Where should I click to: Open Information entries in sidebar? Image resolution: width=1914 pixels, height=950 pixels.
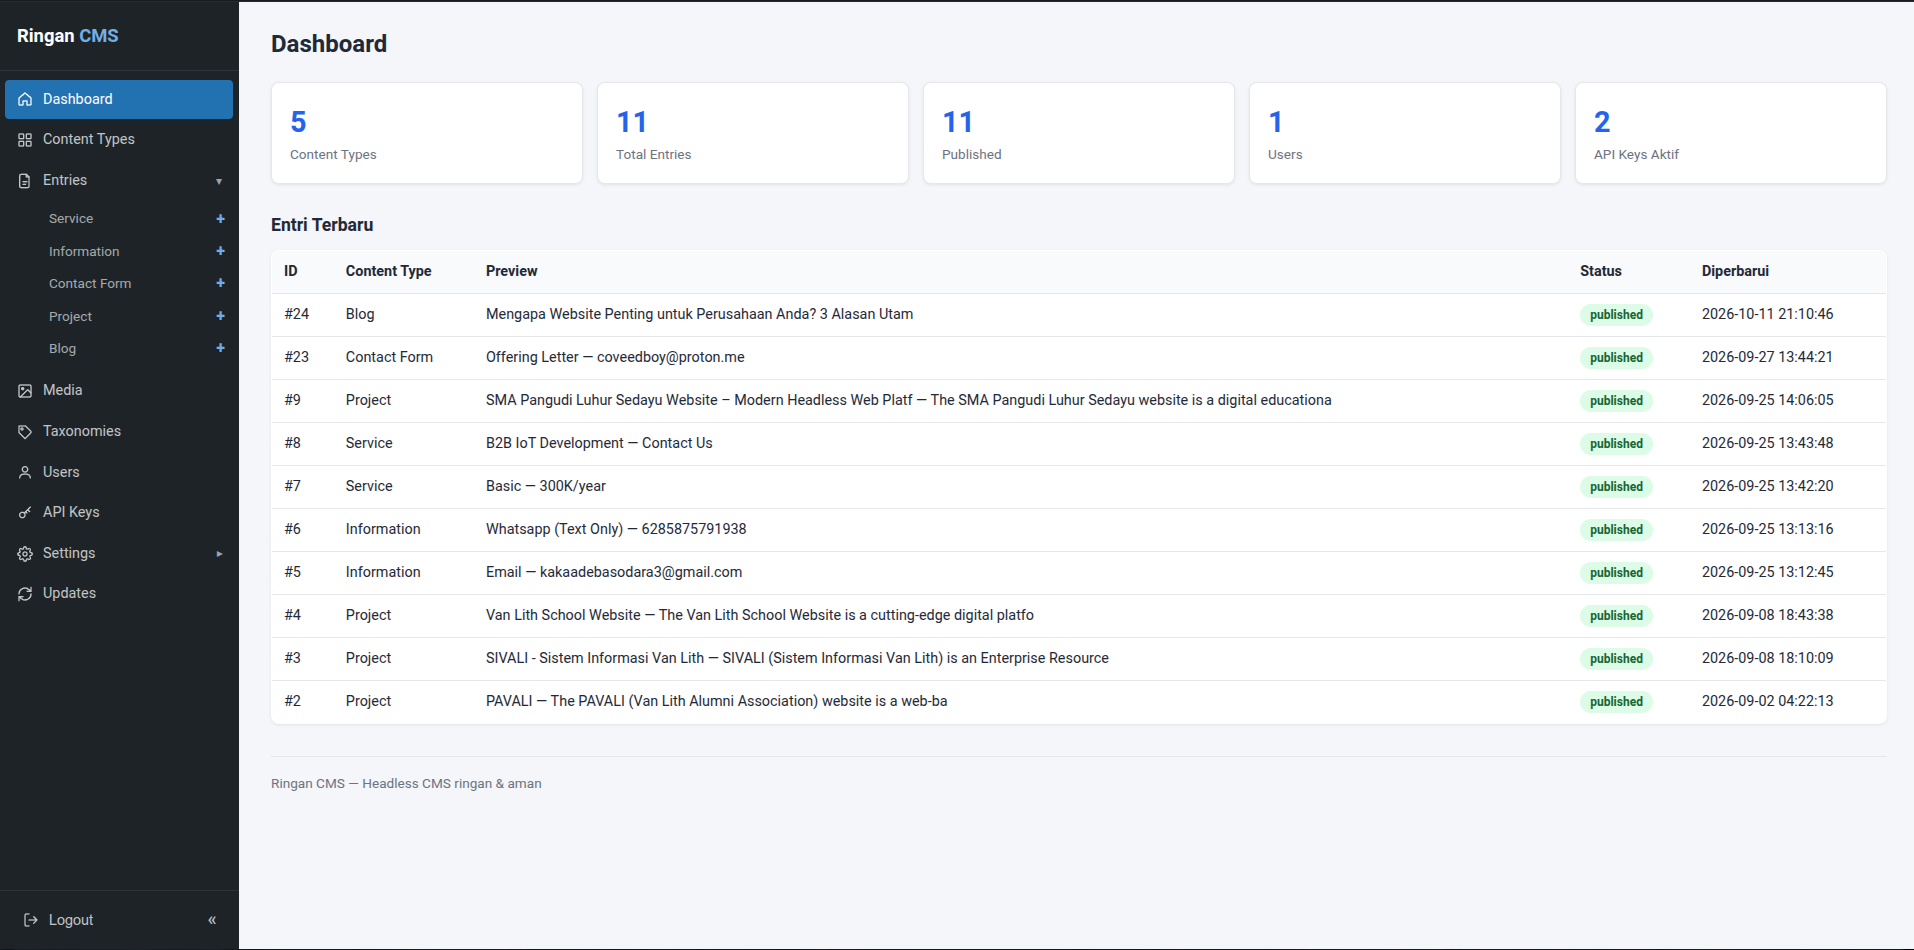pyautogui.click(x=84, y=251)
